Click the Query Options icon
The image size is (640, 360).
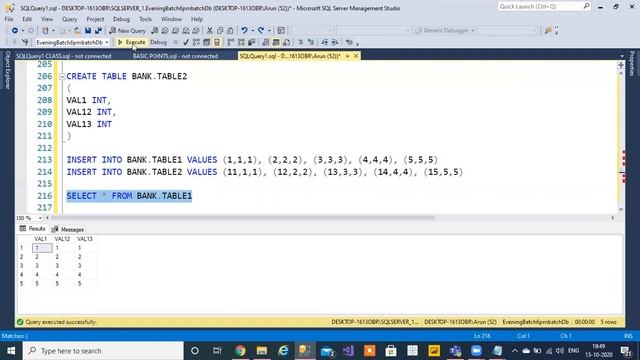pyautogui.click(x=207, y=42)
